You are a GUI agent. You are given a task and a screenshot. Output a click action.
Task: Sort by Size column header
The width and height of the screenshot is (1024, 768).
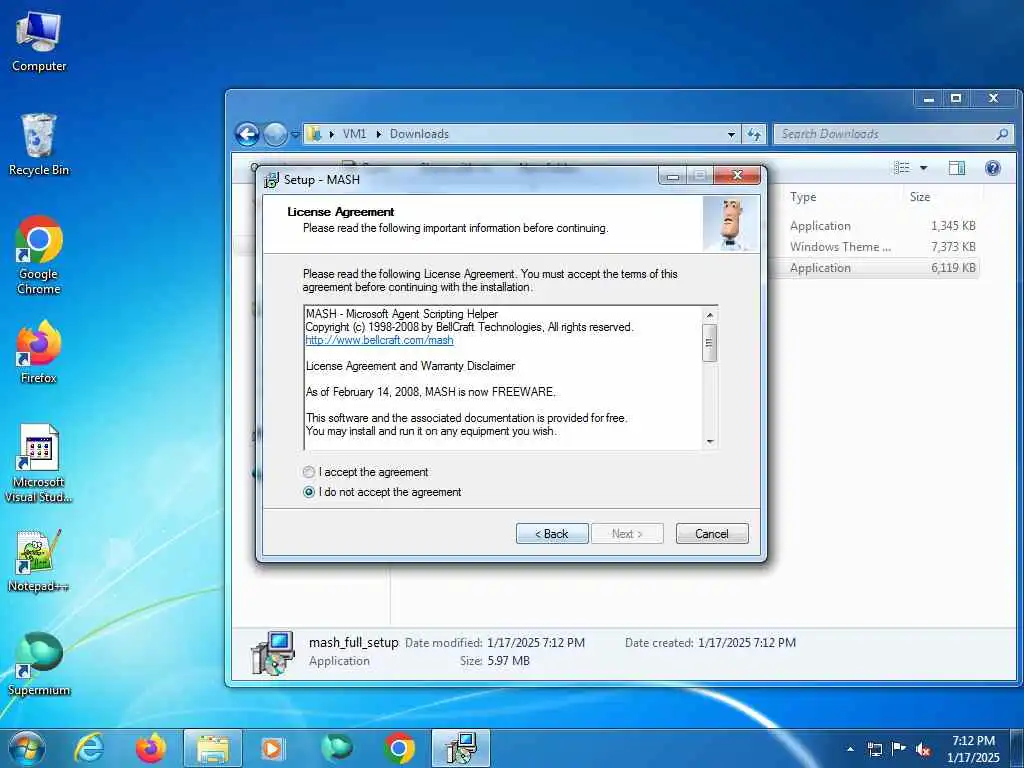920,197
